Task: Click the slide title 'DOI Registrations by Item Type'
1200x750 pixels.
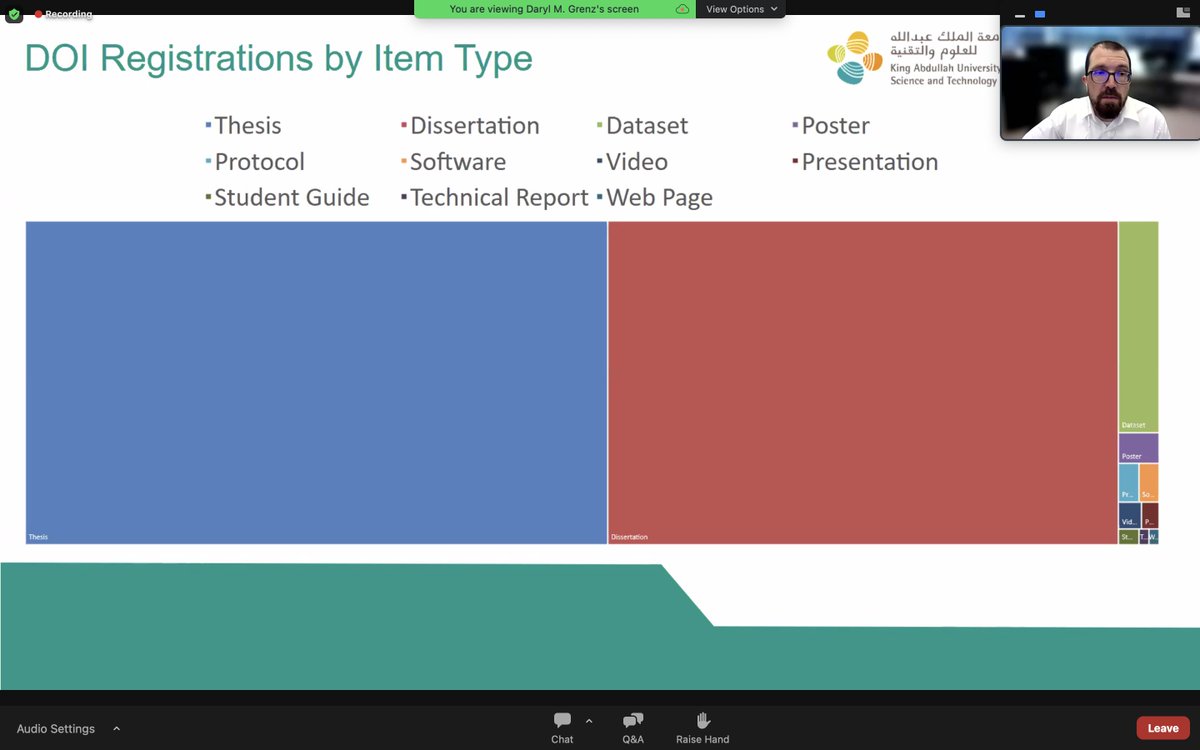Action: click(x=278, y=59)
